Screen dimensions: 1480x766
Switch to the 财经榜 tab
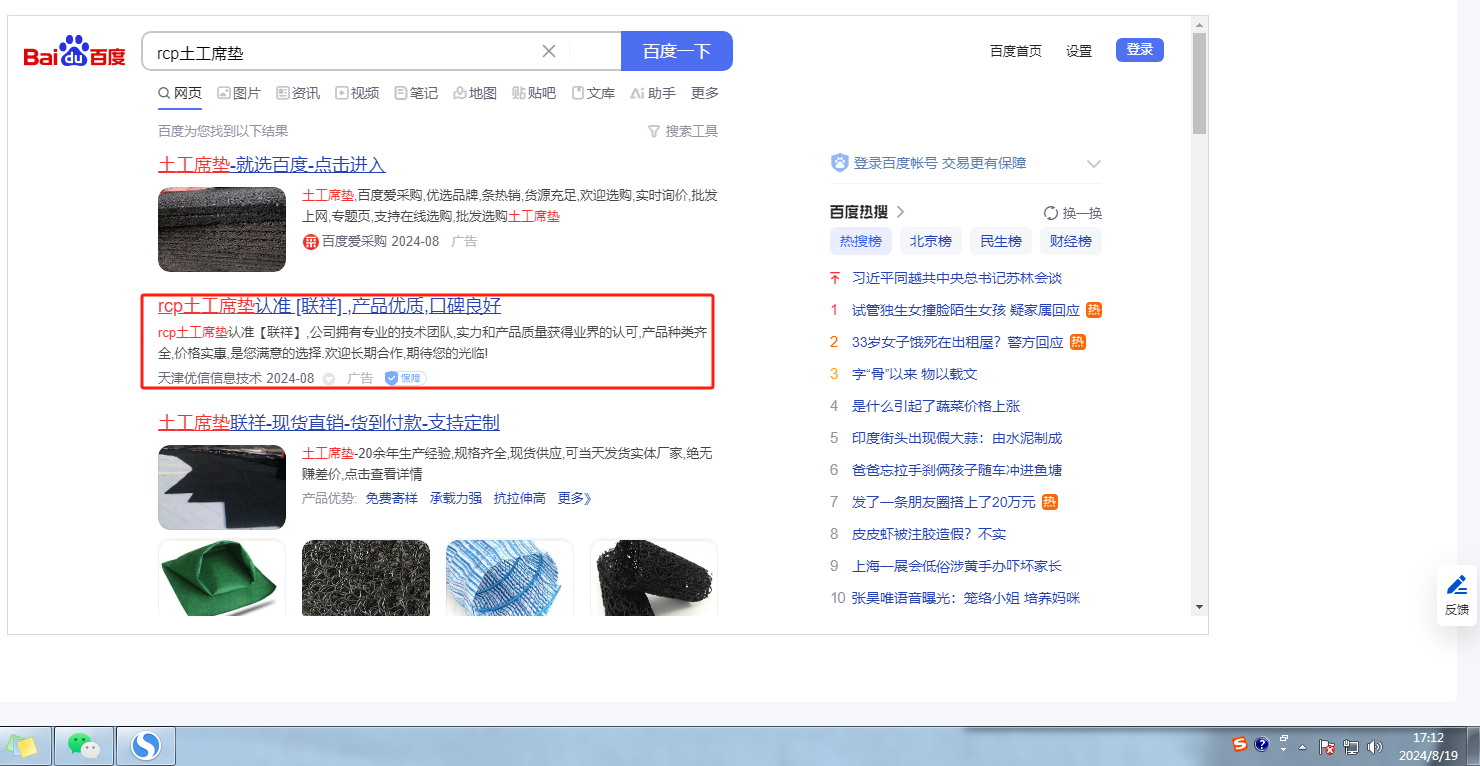pyautogui.click(x=1071, y=241)
